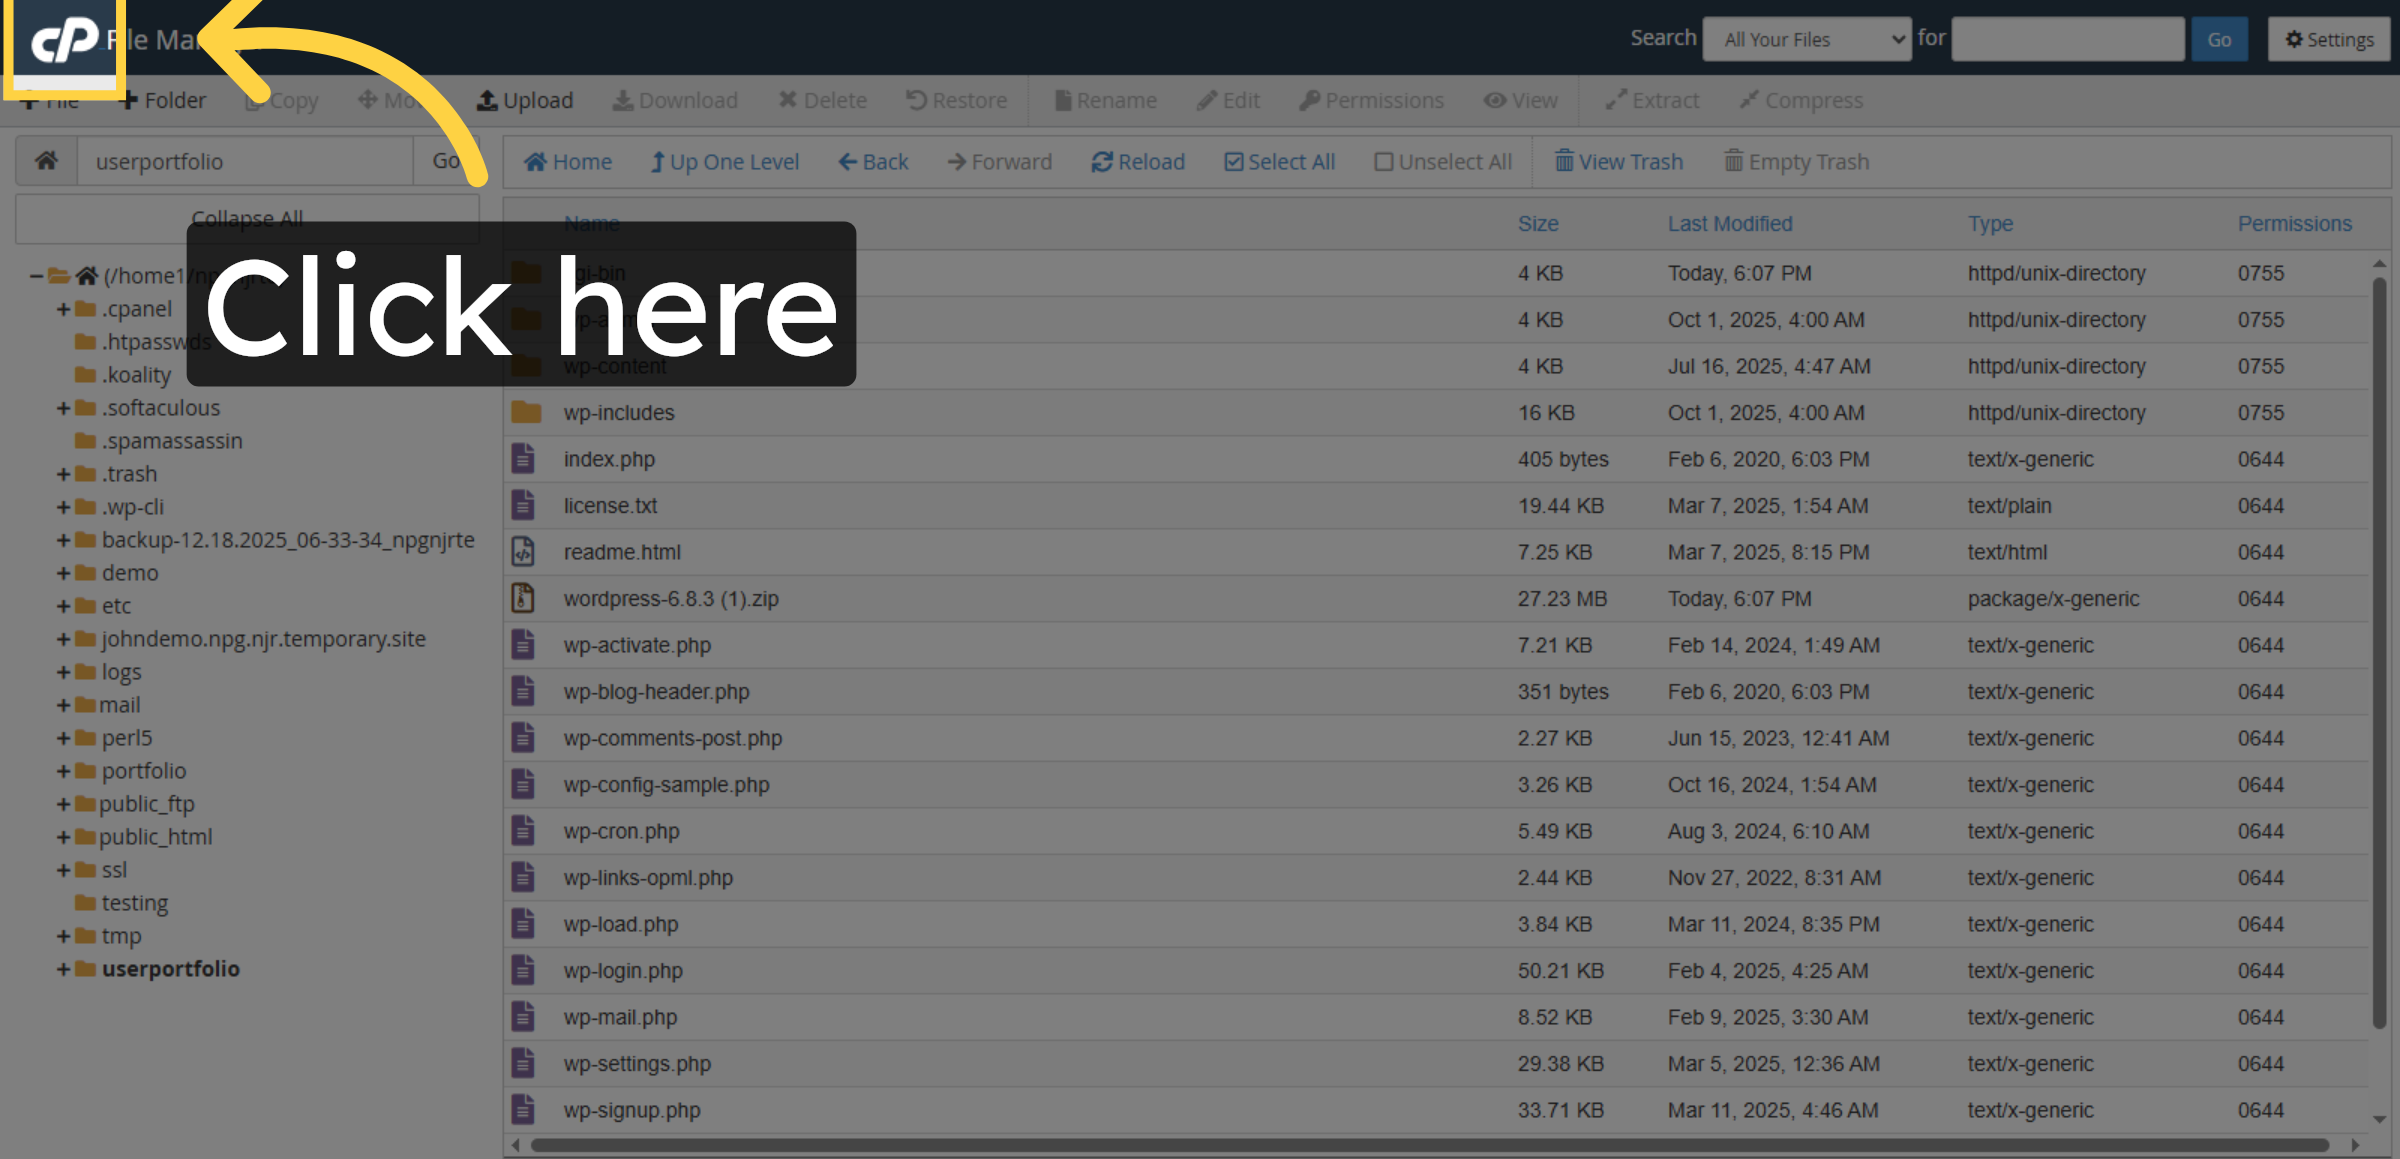The height and width of the screenshot is (1159, 2400).
Task: Click the Settings gear button
Action: click(2329, 40)
